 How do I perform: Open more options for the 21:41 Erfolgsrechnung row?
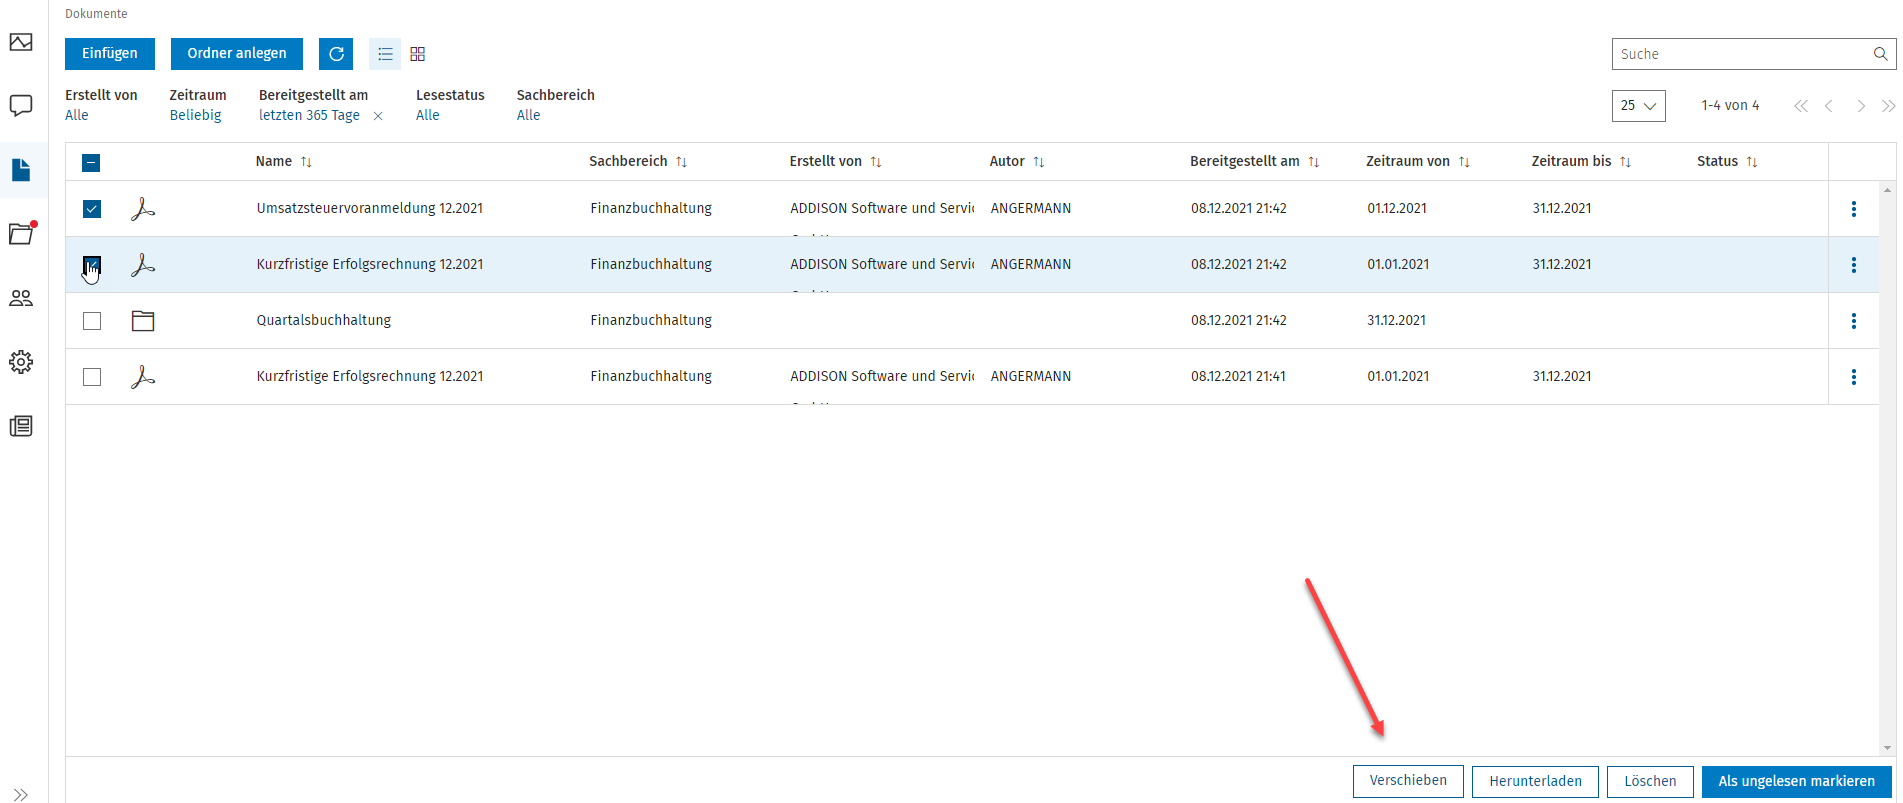(x=1854, y=377)
